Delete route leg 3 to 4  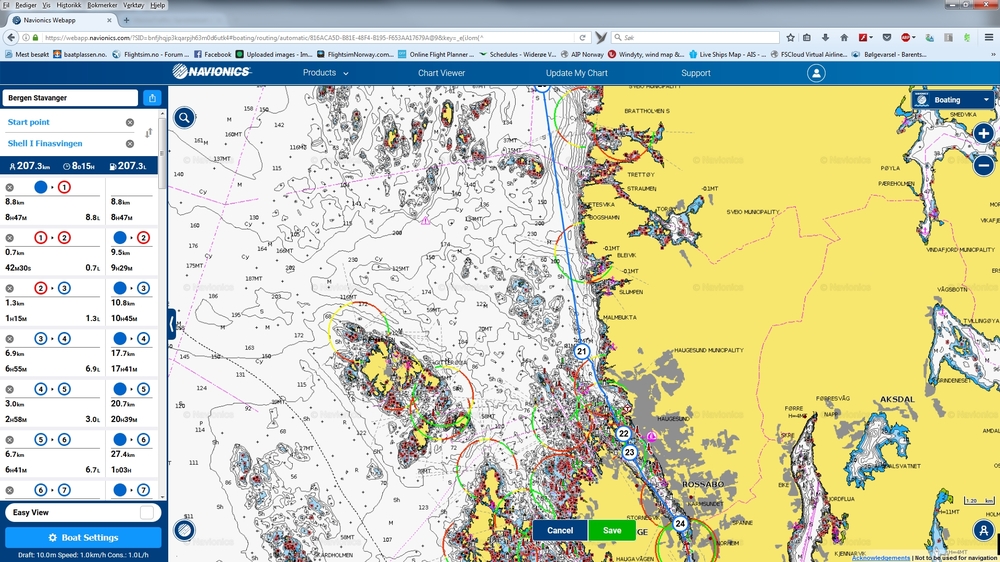click(x=10, y=339)
